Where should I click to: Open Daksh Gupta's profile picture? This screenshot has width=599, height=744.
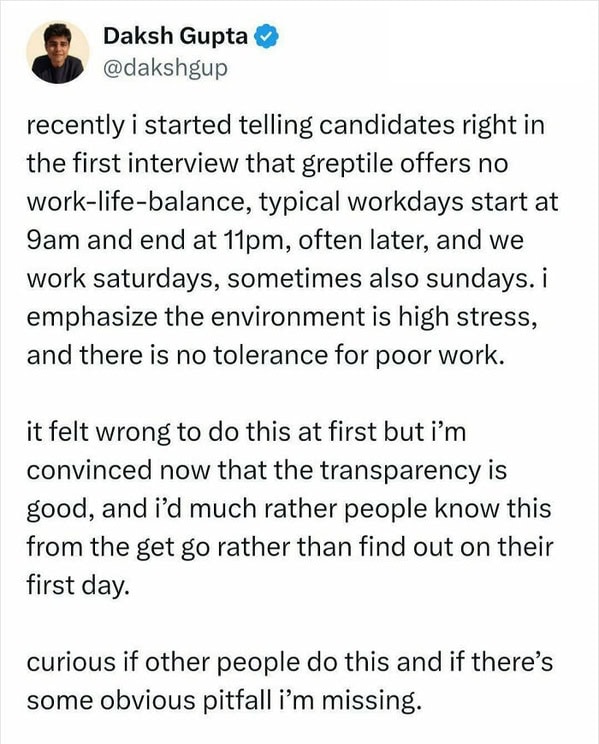57,52
